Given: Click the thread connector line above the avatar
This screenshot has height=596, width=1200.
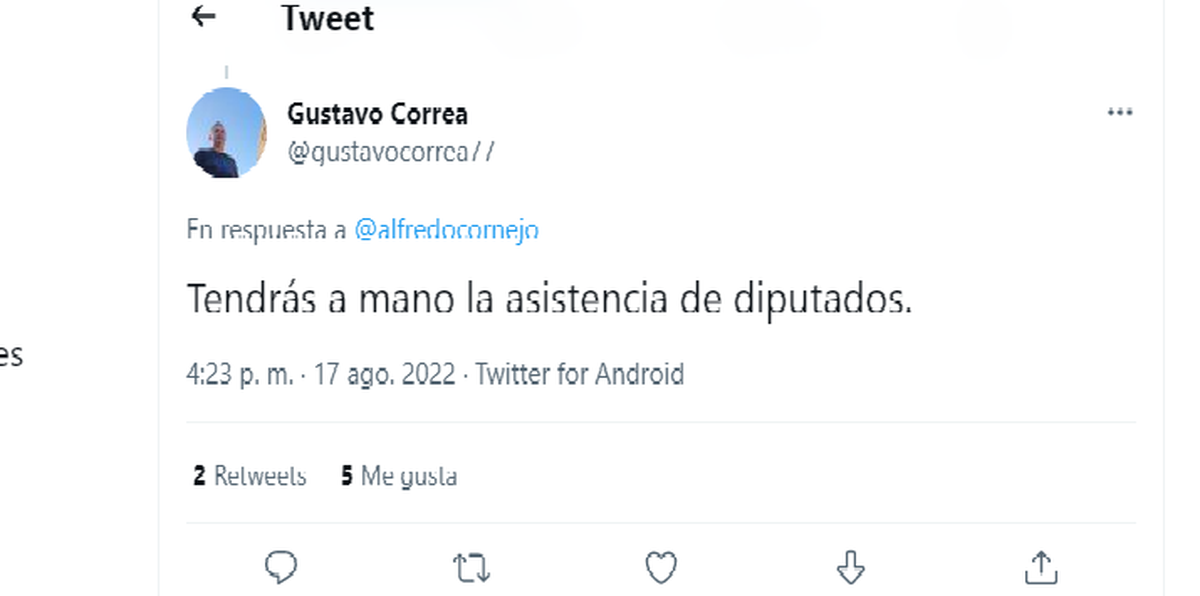Looking at the screenshot, I should coord(227,73).
